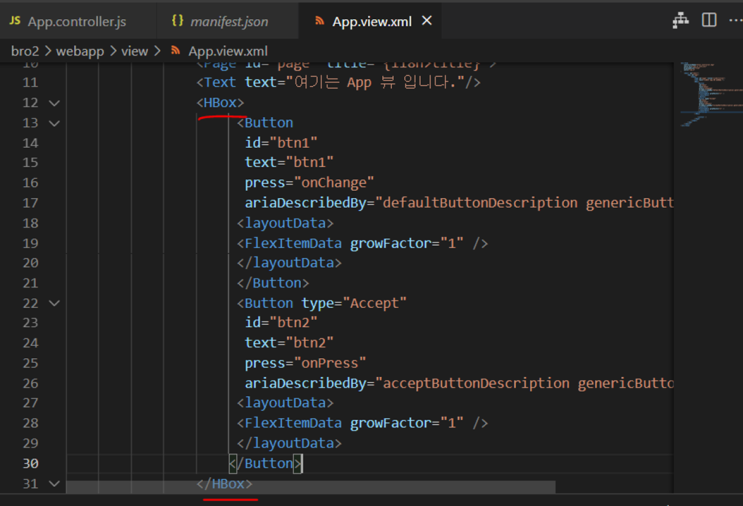Click the closing layoutData tag on line 29

coord(289,443)
